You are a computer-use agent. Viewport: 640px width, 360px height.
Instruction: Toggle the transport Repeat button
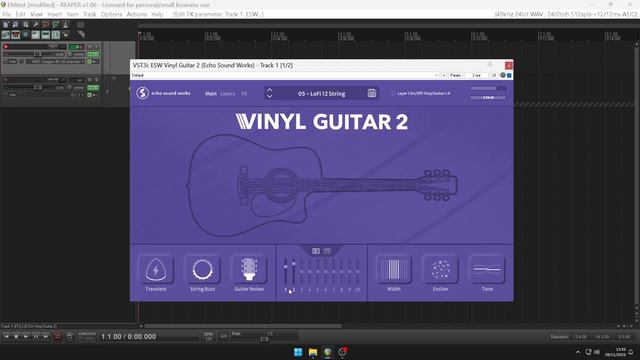69,336
